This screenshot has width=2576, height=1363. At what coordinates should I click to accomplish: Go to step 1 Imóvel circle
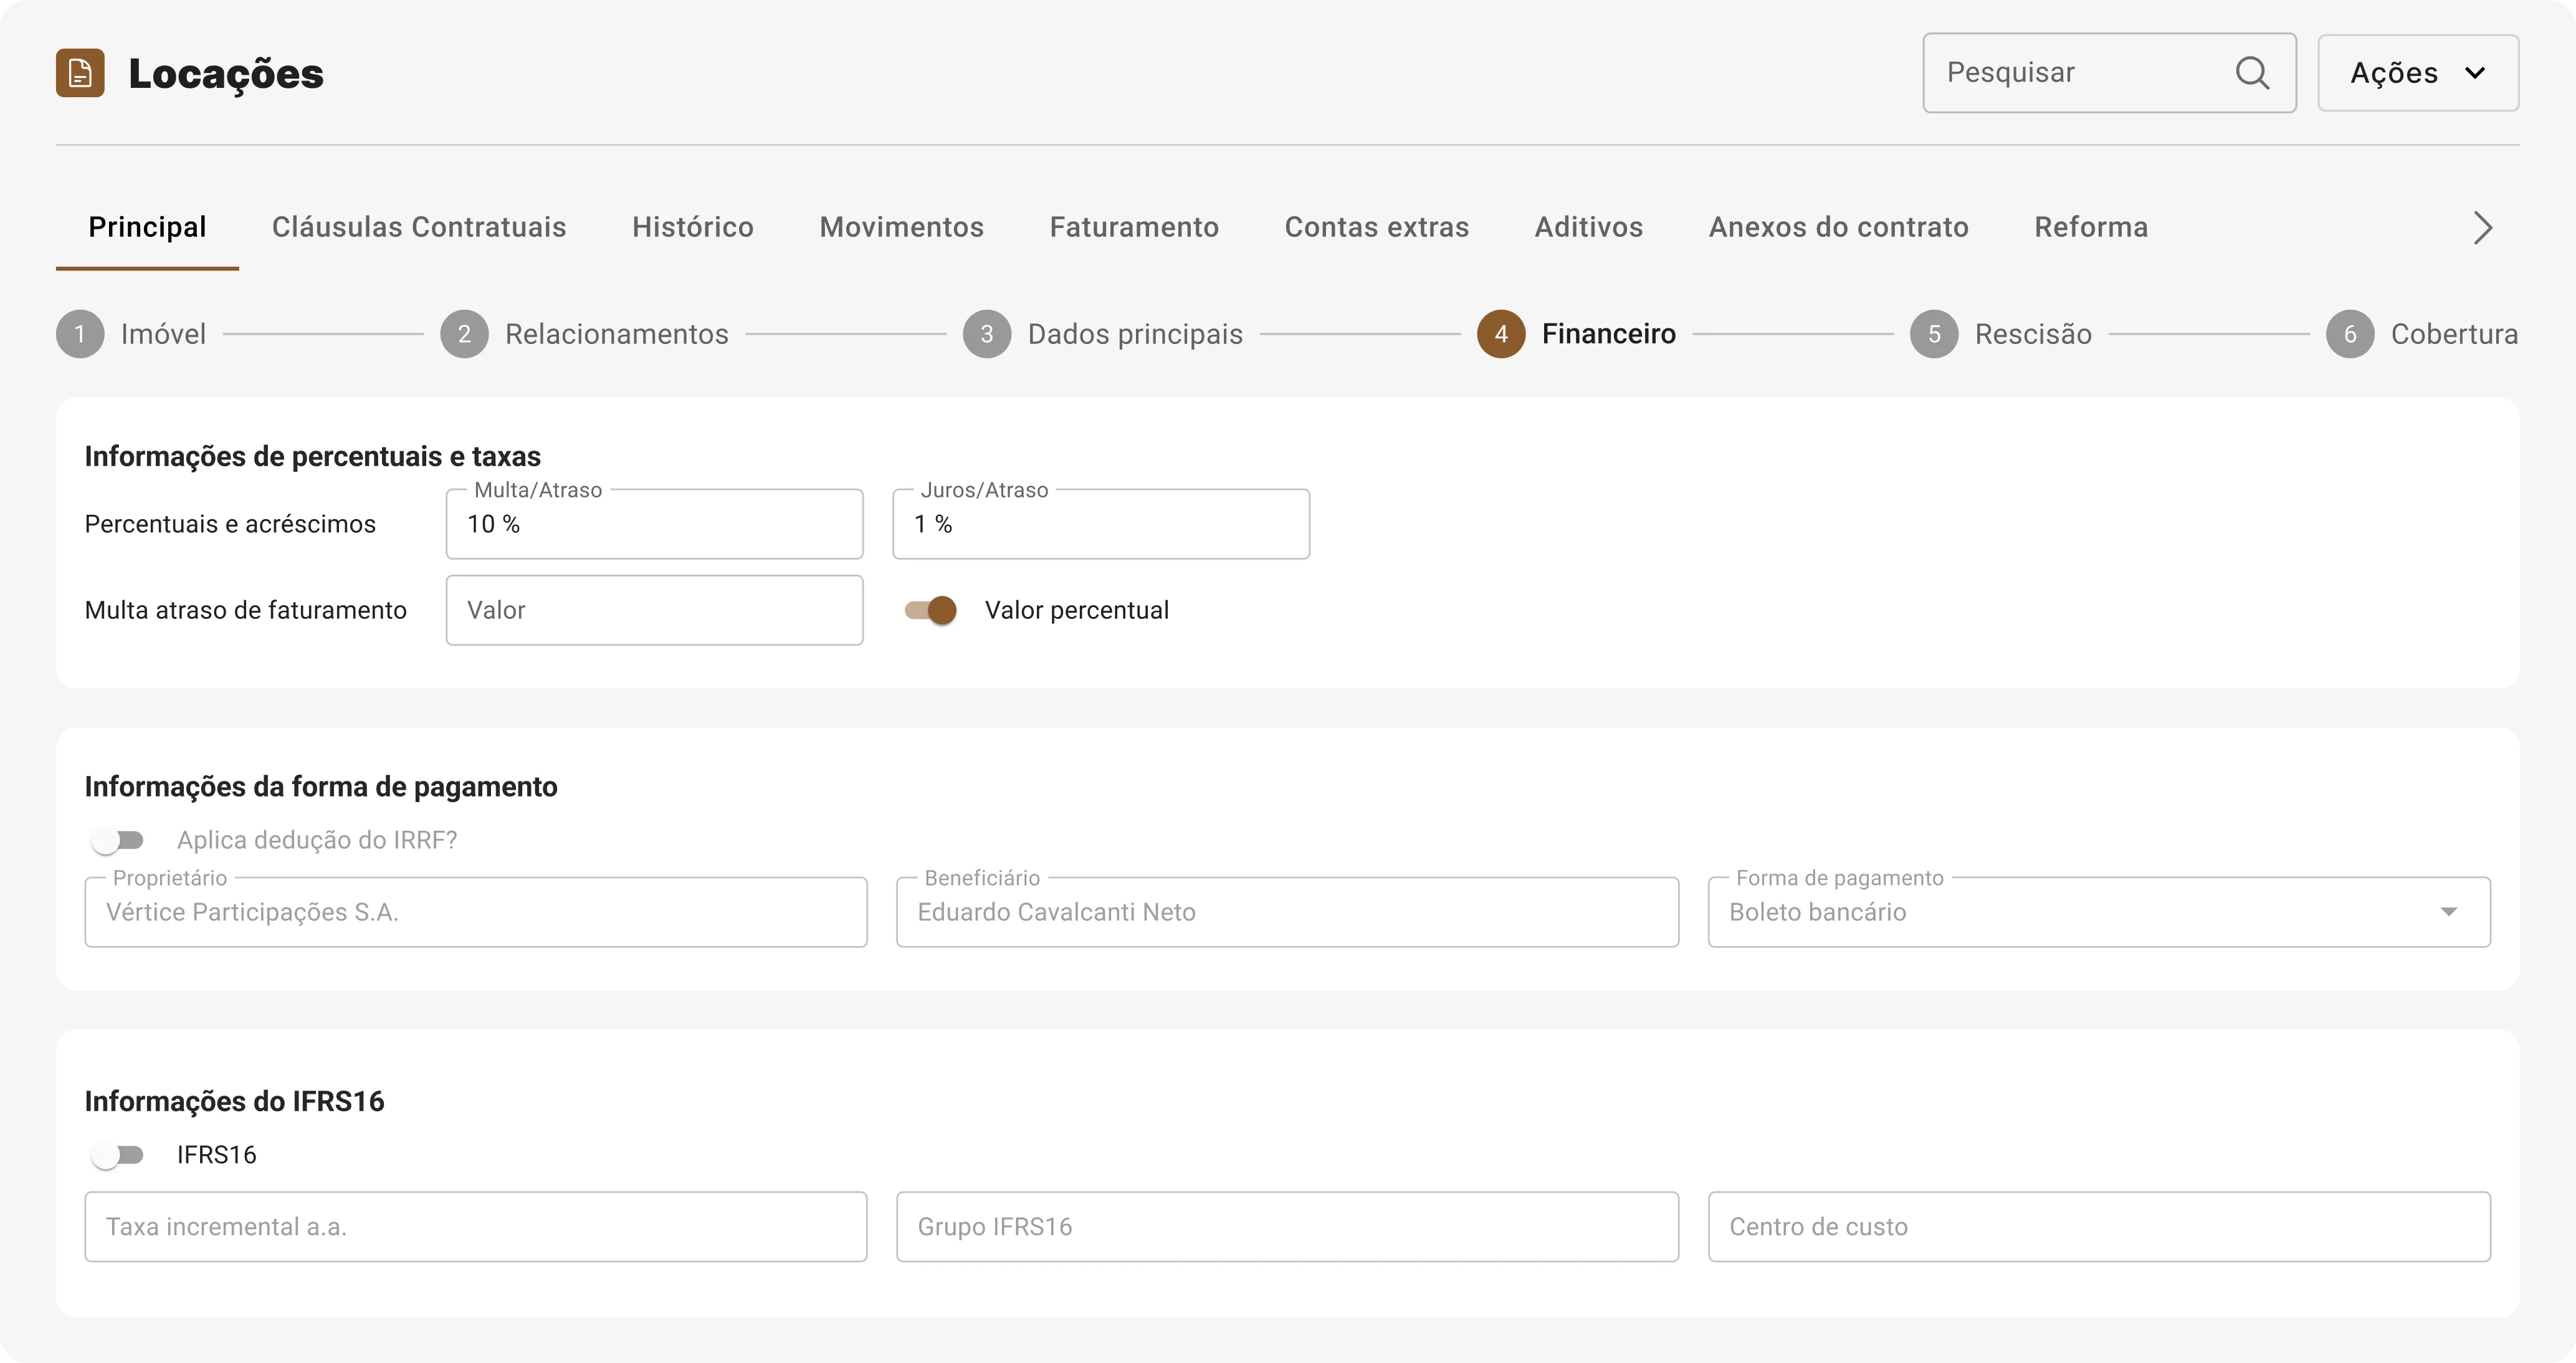tap(80, 334)
